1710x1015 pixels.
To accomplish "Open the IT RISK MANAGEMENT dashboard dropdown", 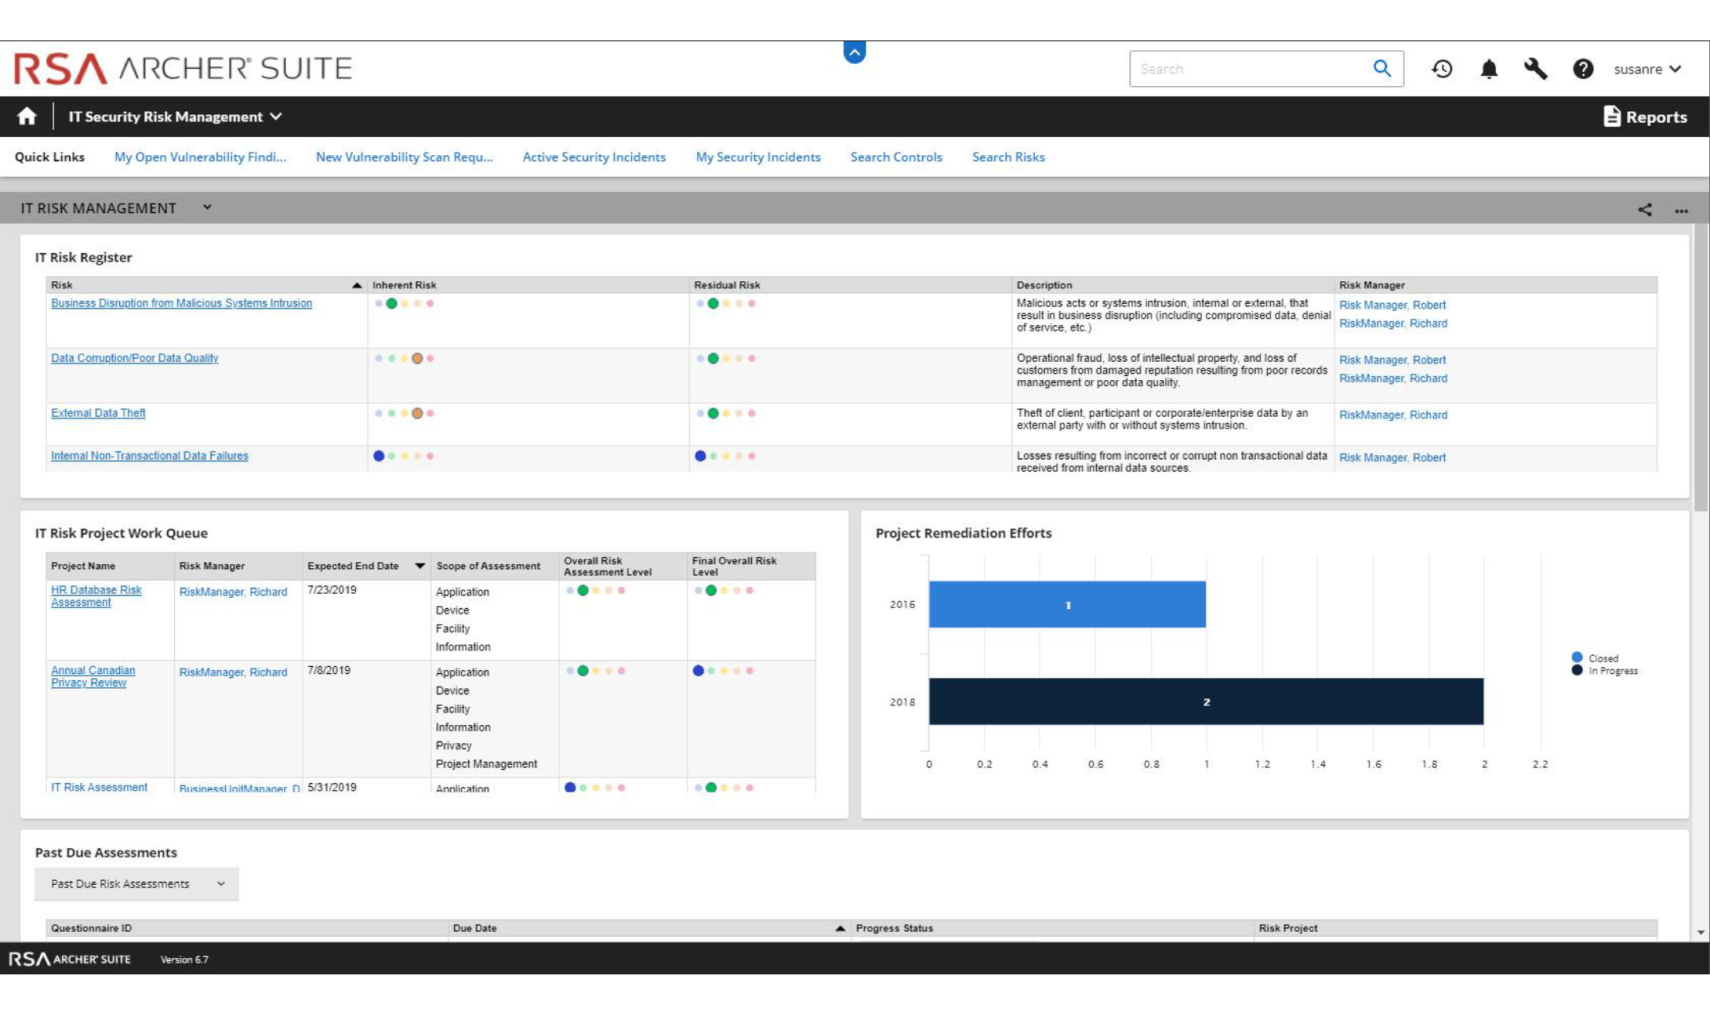I will pyautogui.click(x=207, y=208).
